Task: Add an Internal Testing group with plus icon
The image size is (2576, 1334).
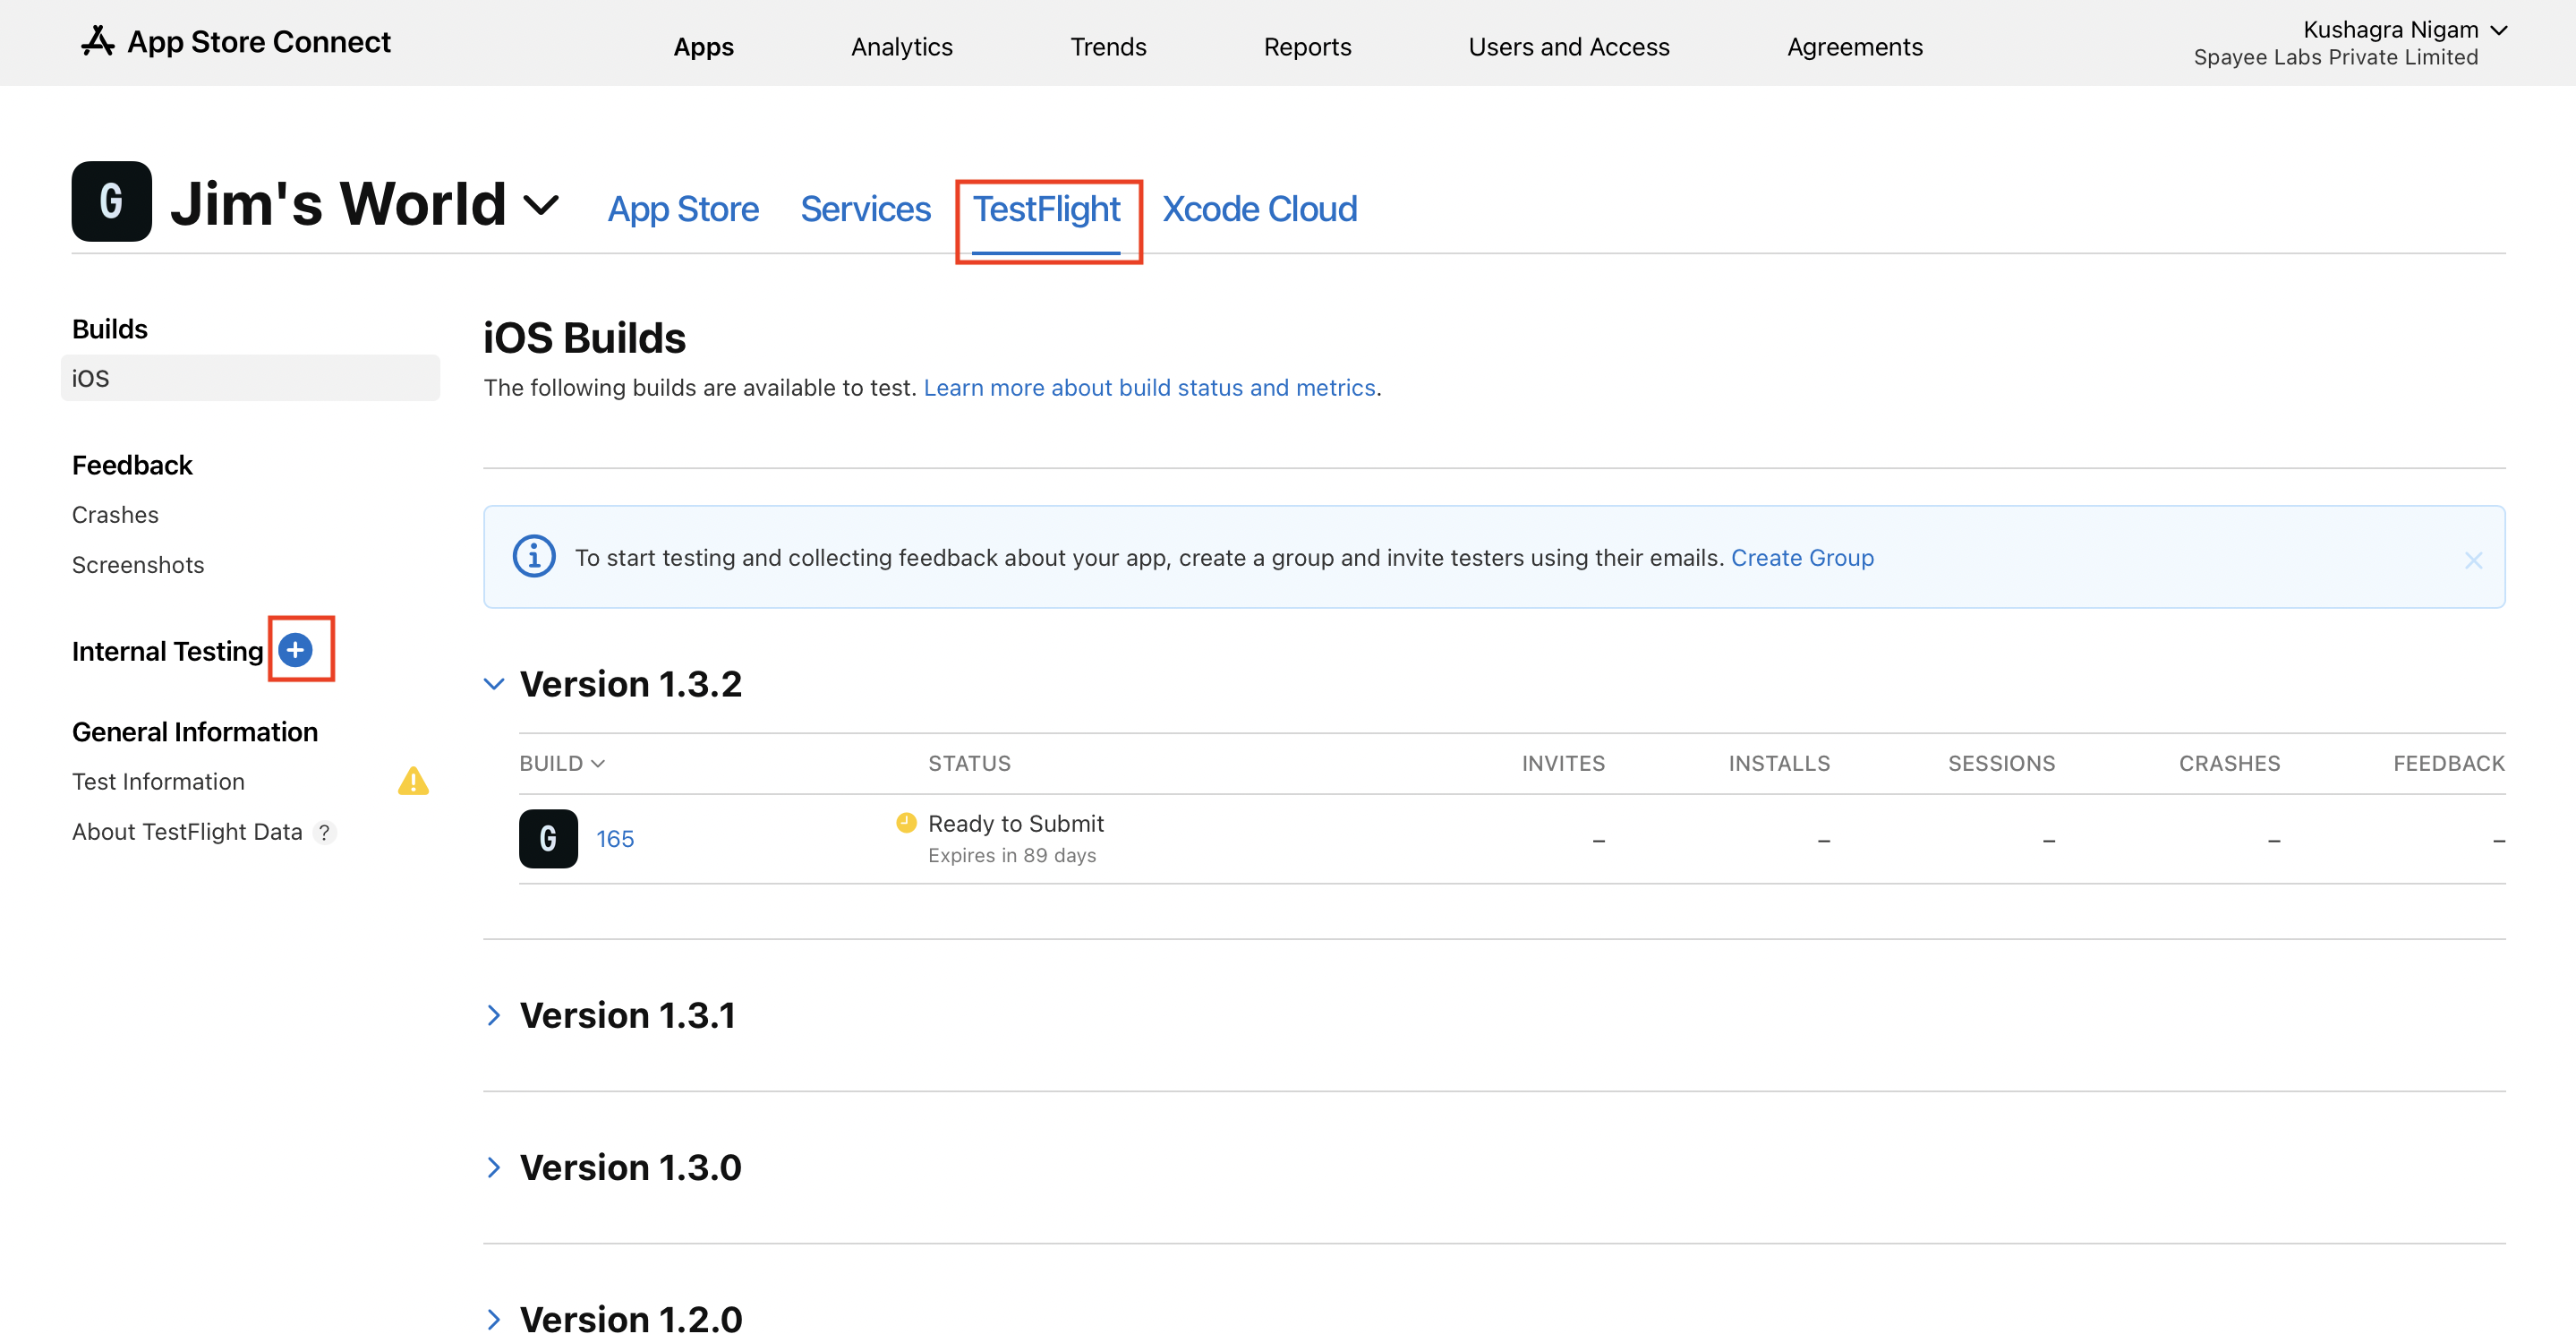Action: coord(295,650)
